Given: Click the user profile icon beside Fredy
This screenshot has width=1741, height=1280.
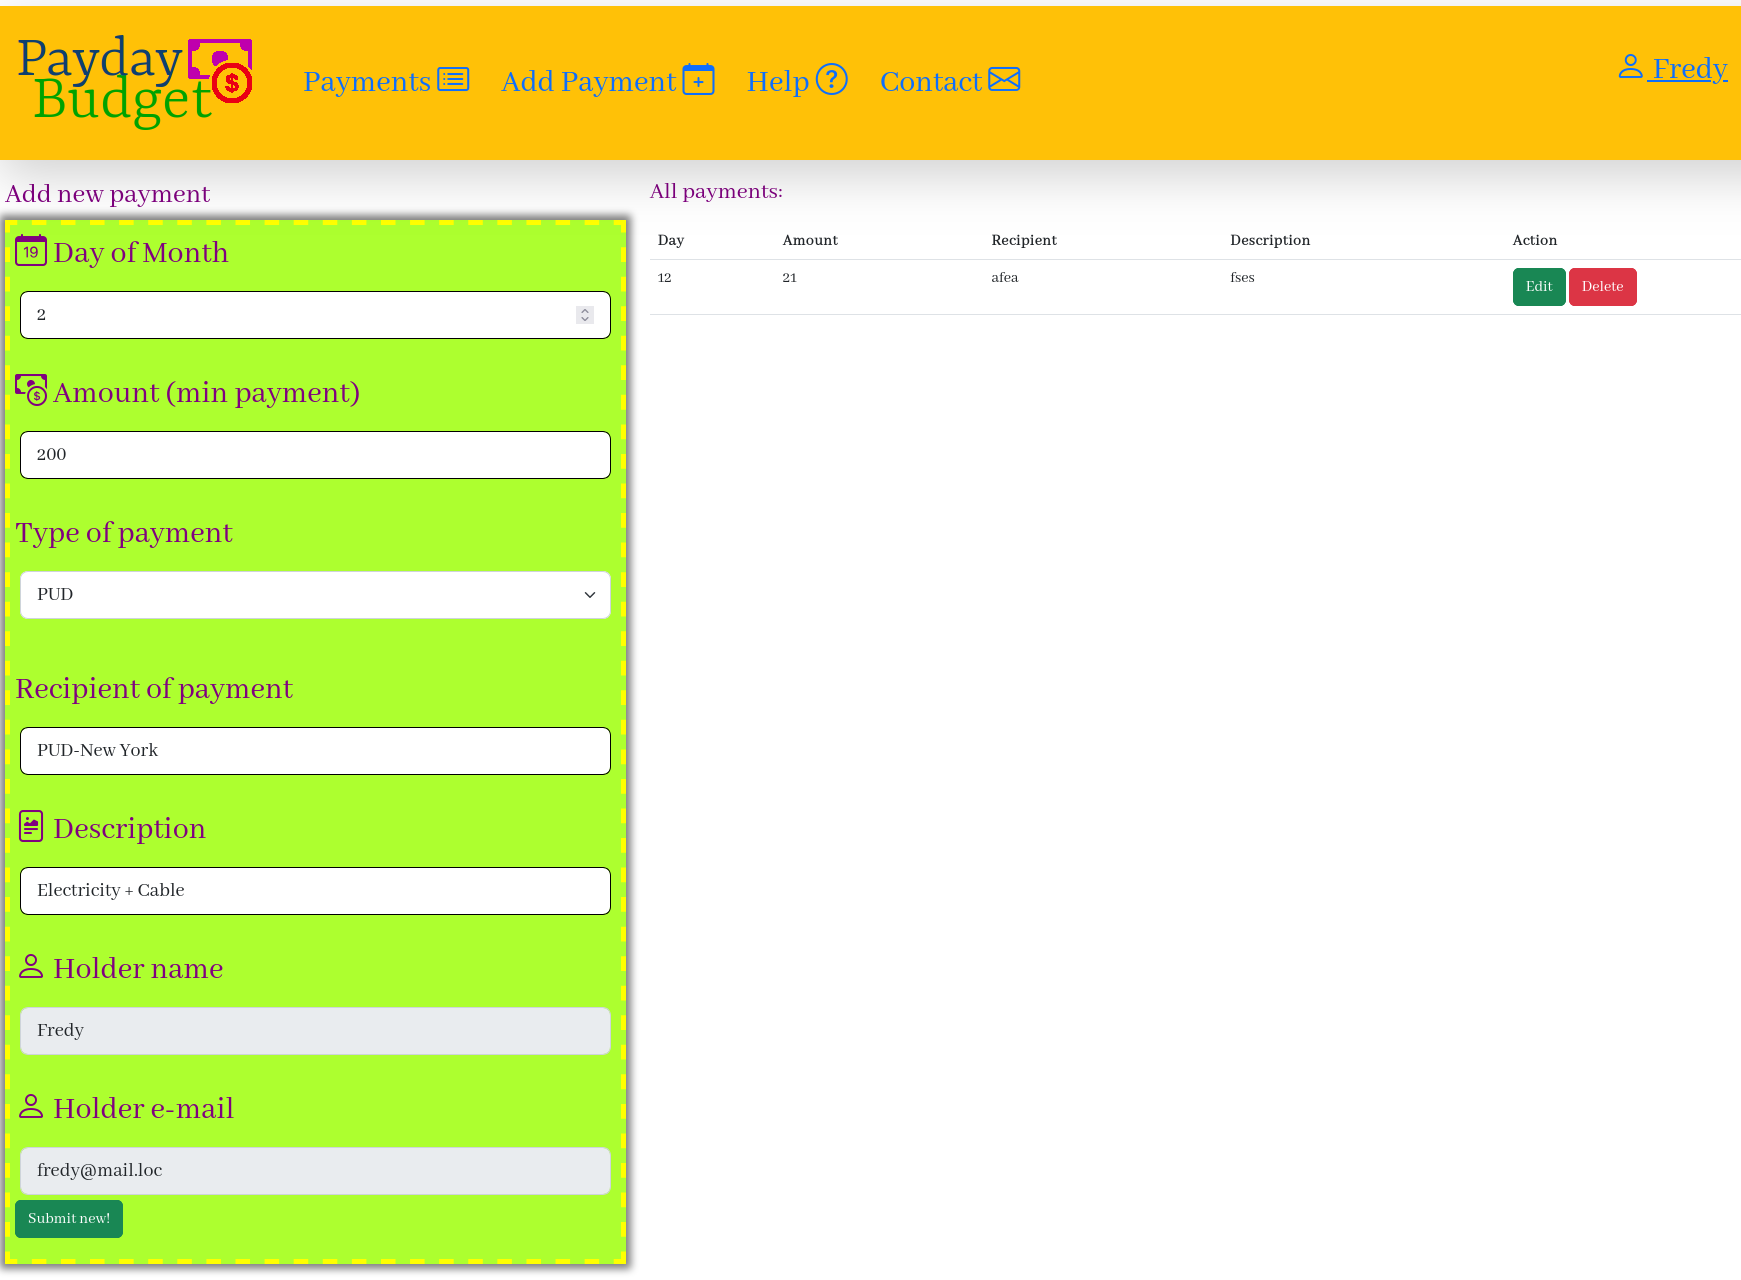Looking at the screenshot, I should click(1630, 67).
